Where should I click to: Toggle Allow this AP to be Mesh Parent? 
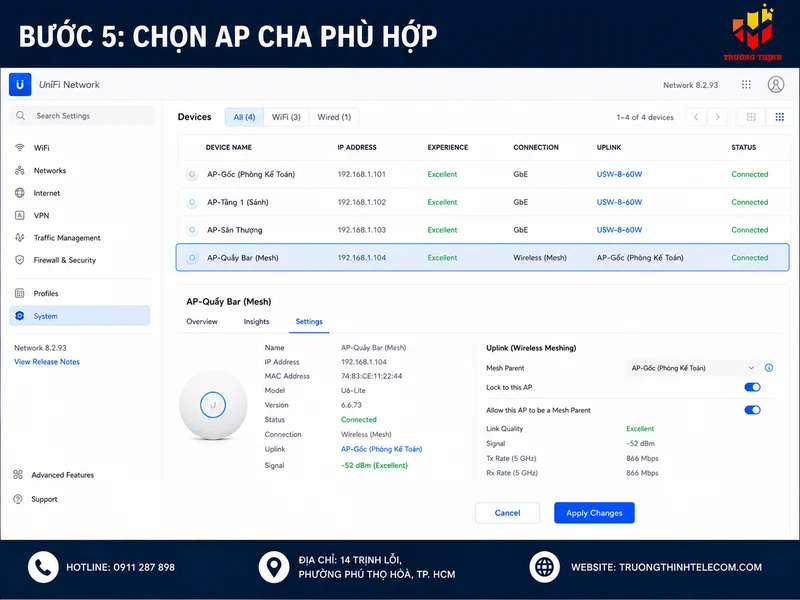752,410
